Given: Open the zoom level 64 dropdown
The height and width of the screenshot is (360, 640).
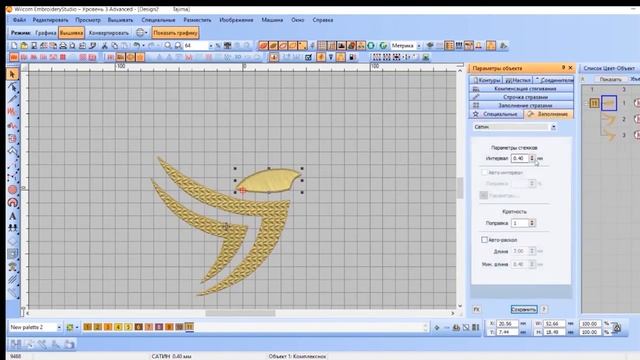Looking at the screenshot, I should click(211, 46).
